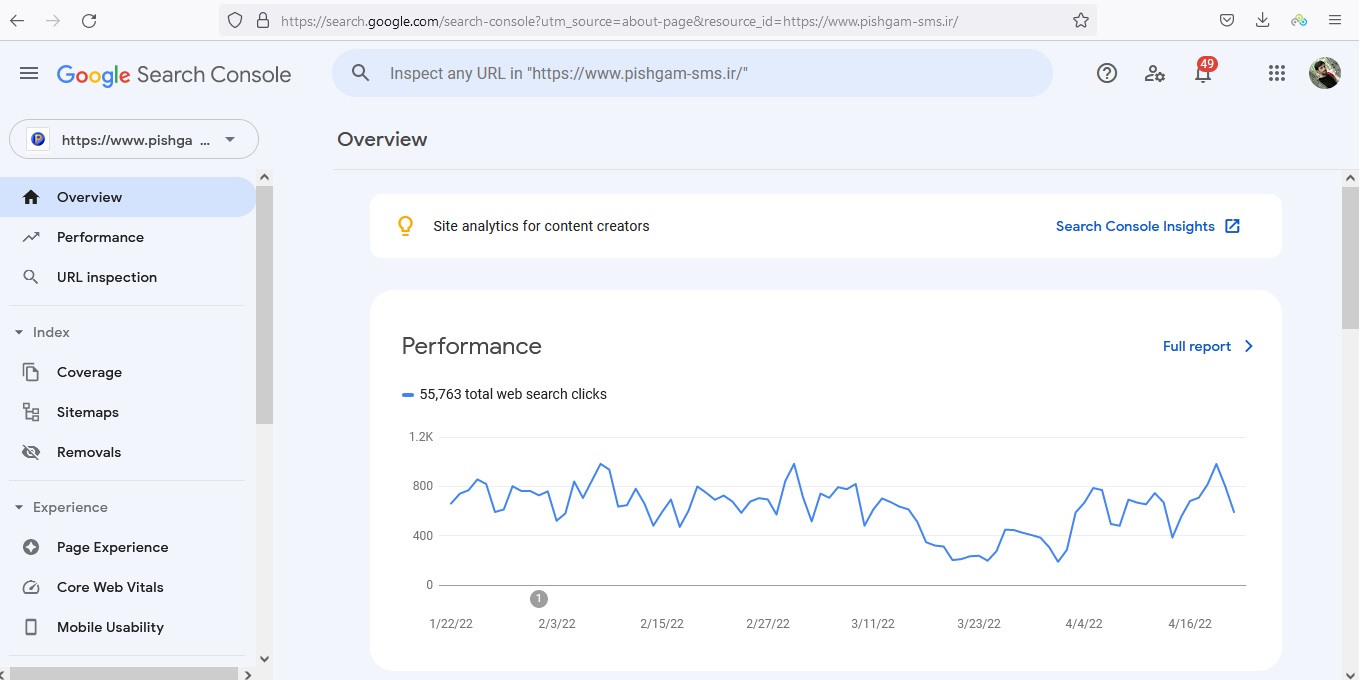Open the property selector dropdown
This screenshot has height=680, width=1364.
(x=134, y=140)
